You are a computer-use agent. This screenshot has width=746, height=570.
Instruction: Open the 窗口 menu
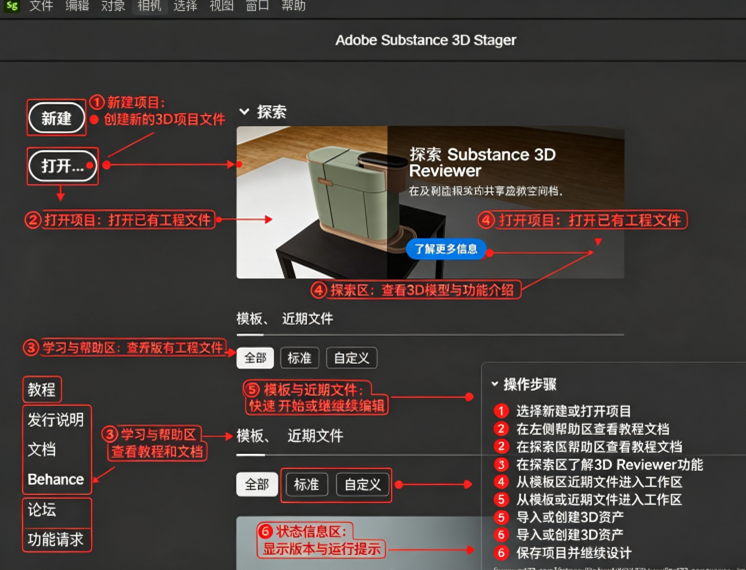[257, 6]
